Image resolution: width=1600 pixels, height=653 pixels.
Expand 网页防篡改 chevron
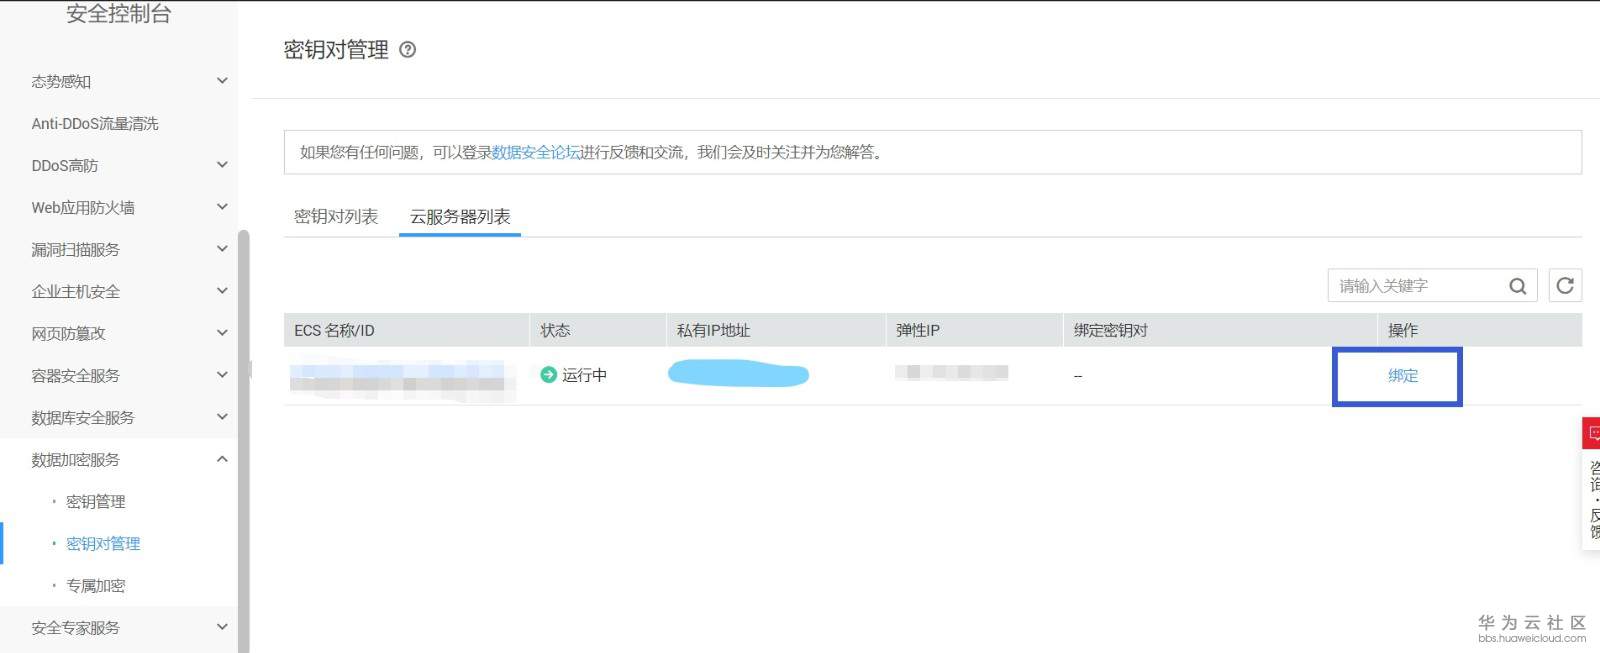(222, 333)
